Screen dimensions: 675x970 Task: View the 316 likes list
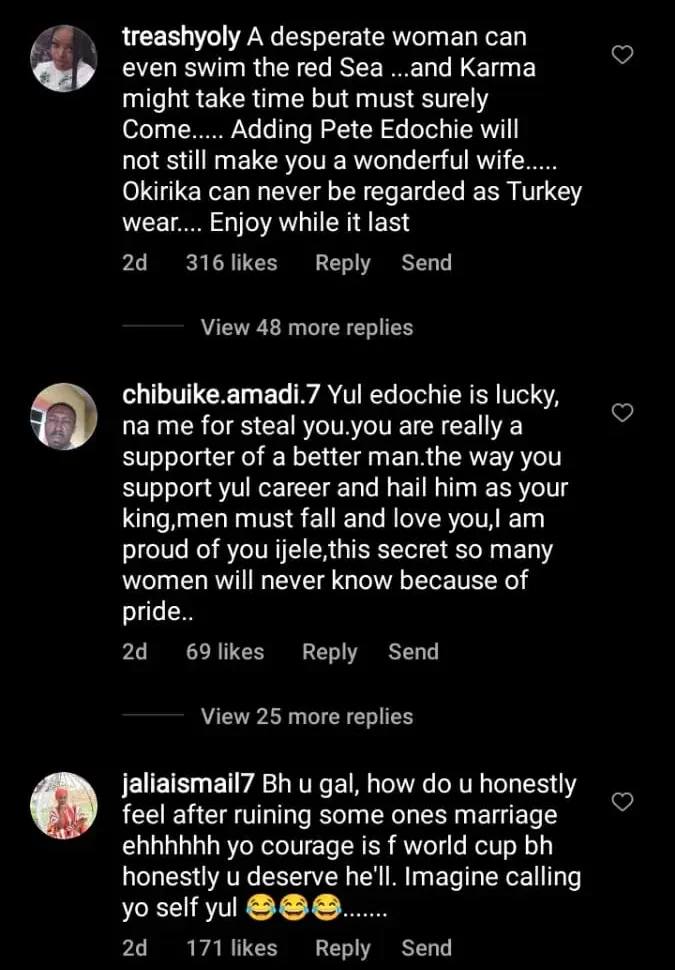pos(231,263)
